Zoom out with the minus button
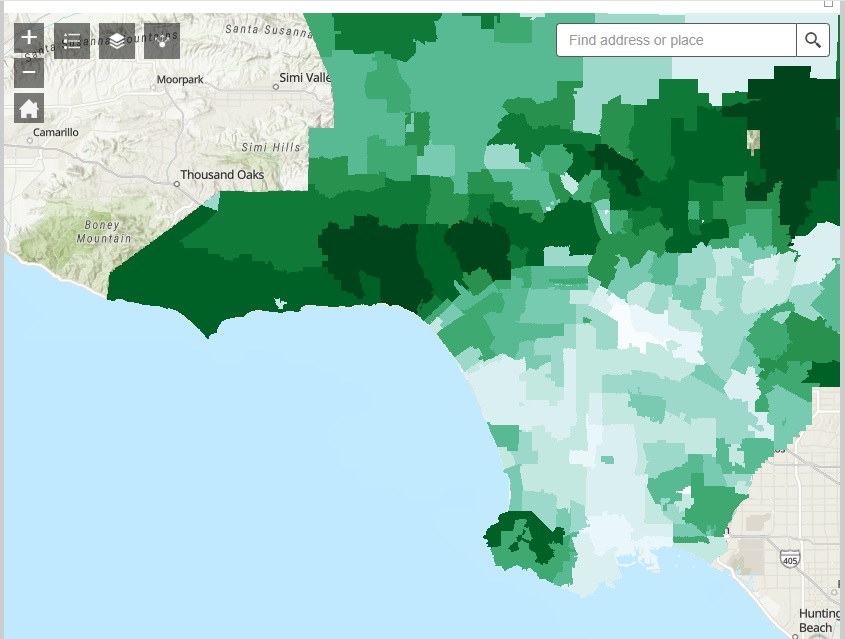This screenshot has height=639, width=845. [x=29, y=72]
